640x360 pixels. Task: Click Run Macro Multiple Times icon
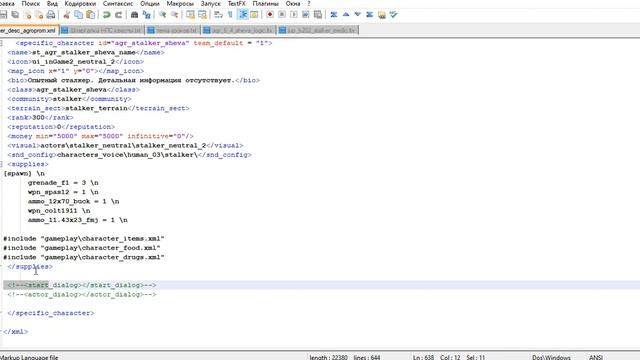pyautogui.click(x=306, y=15)
